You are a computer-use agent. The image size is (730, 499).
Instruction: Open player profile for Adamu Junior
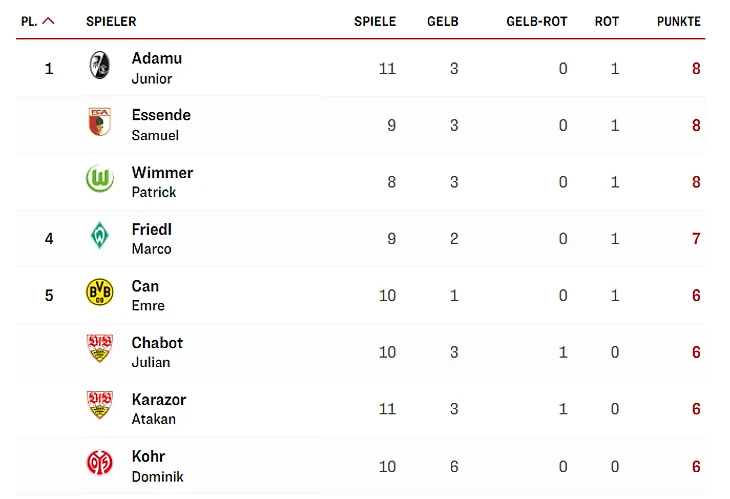(157, 68)
